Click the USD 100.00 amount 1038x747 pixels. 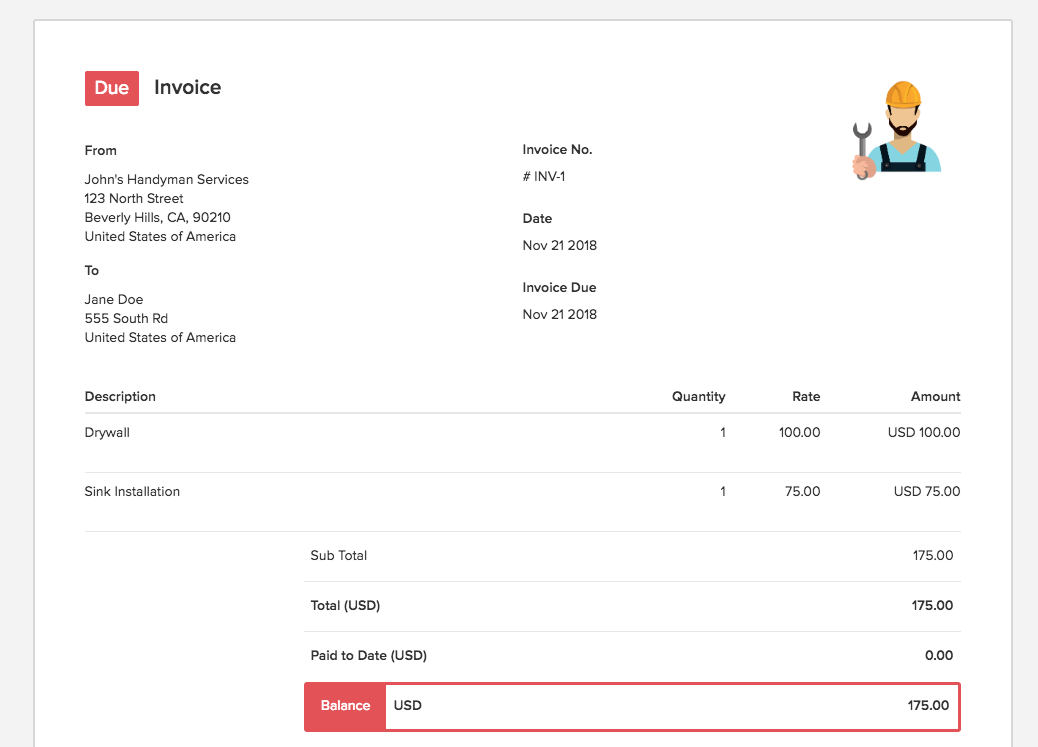924,432
